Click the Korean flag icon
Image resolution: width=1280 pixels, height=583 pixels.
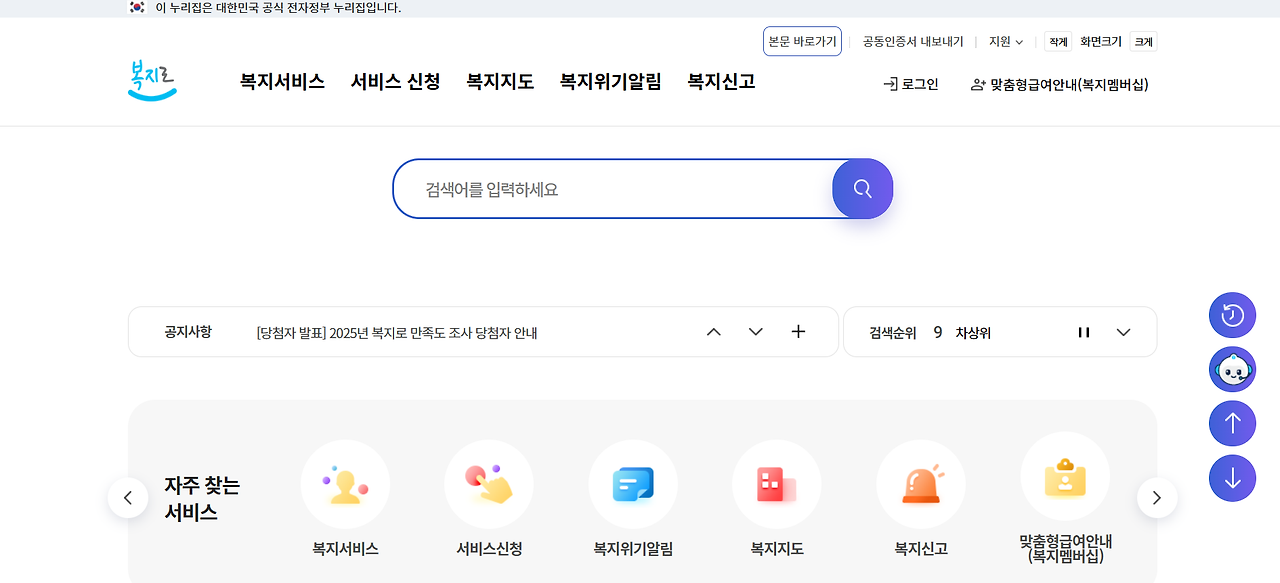click(x=138, y=7)
